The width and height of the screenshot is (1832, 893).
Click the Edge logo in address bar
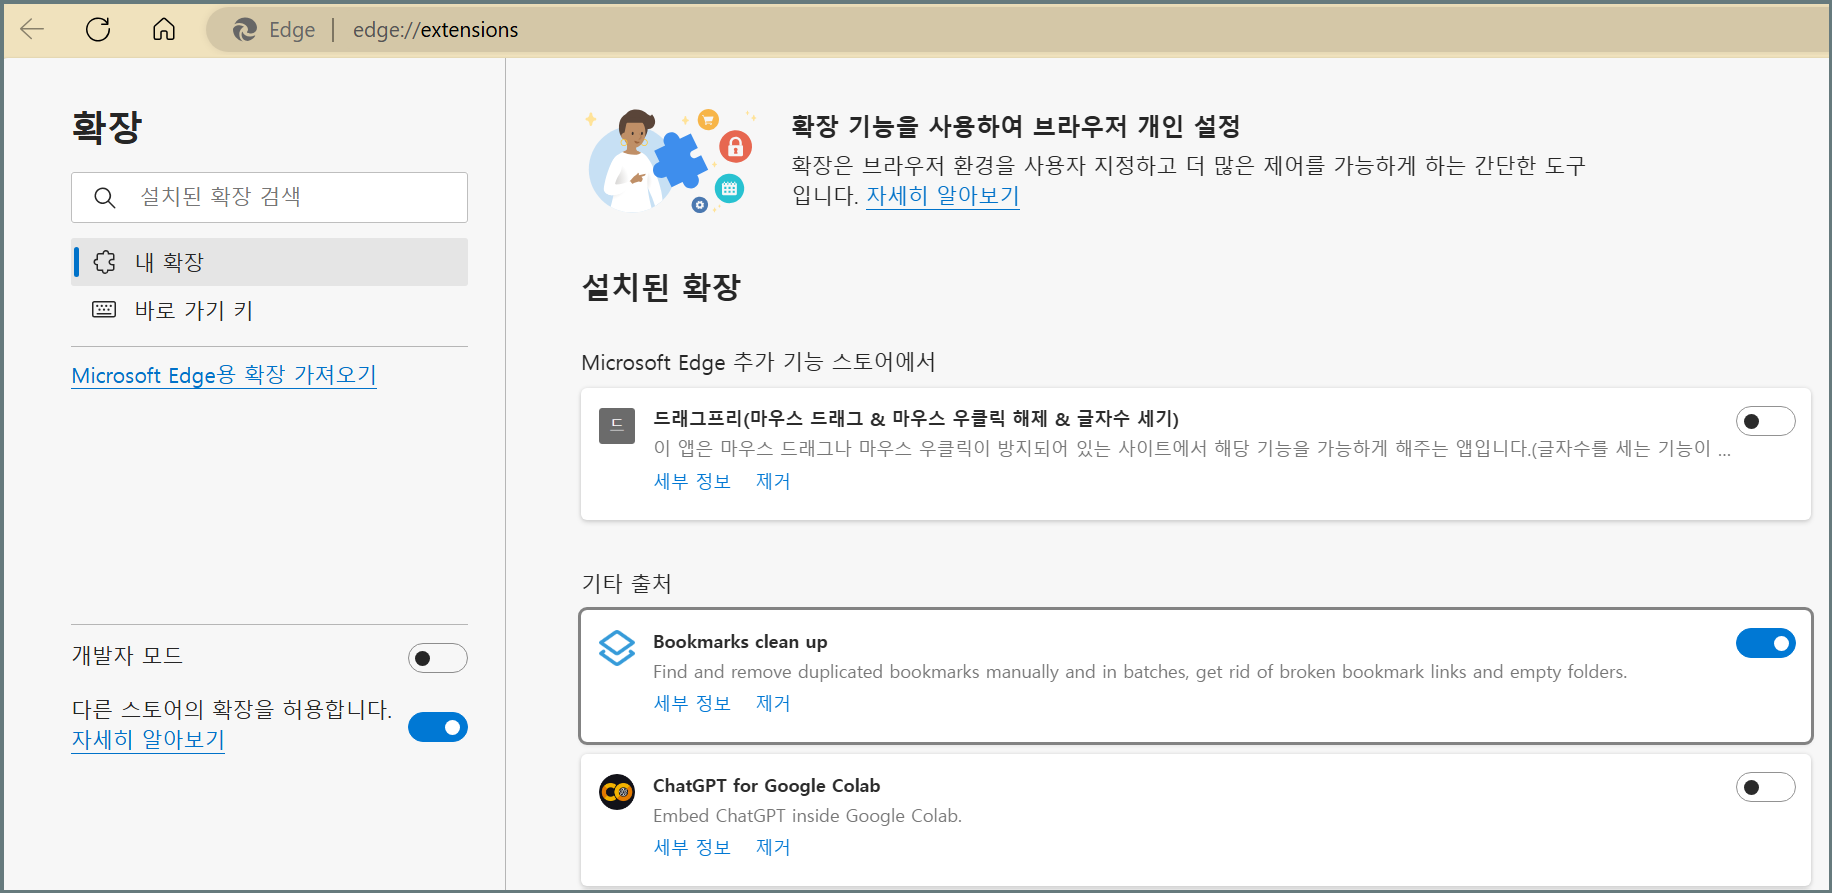point(245,30)
